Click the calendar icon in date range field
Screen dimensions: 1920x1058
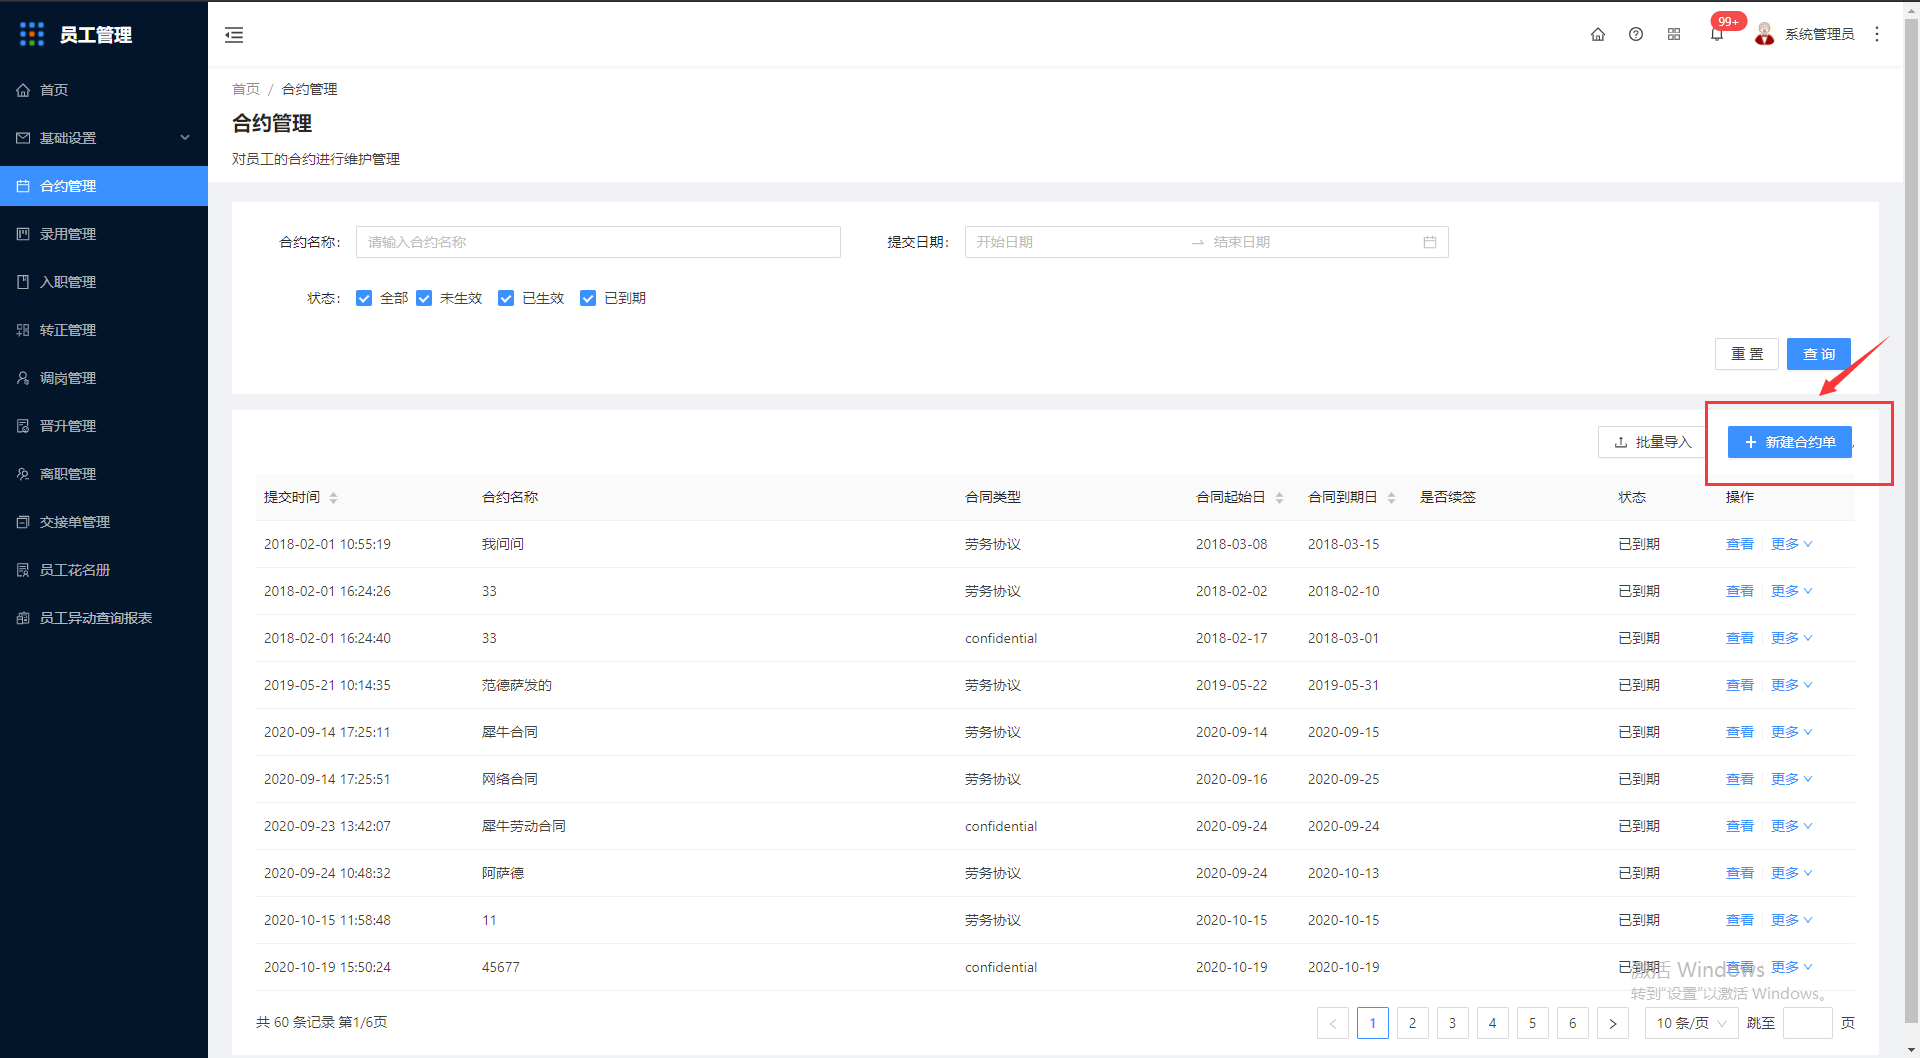(1430, 242)
